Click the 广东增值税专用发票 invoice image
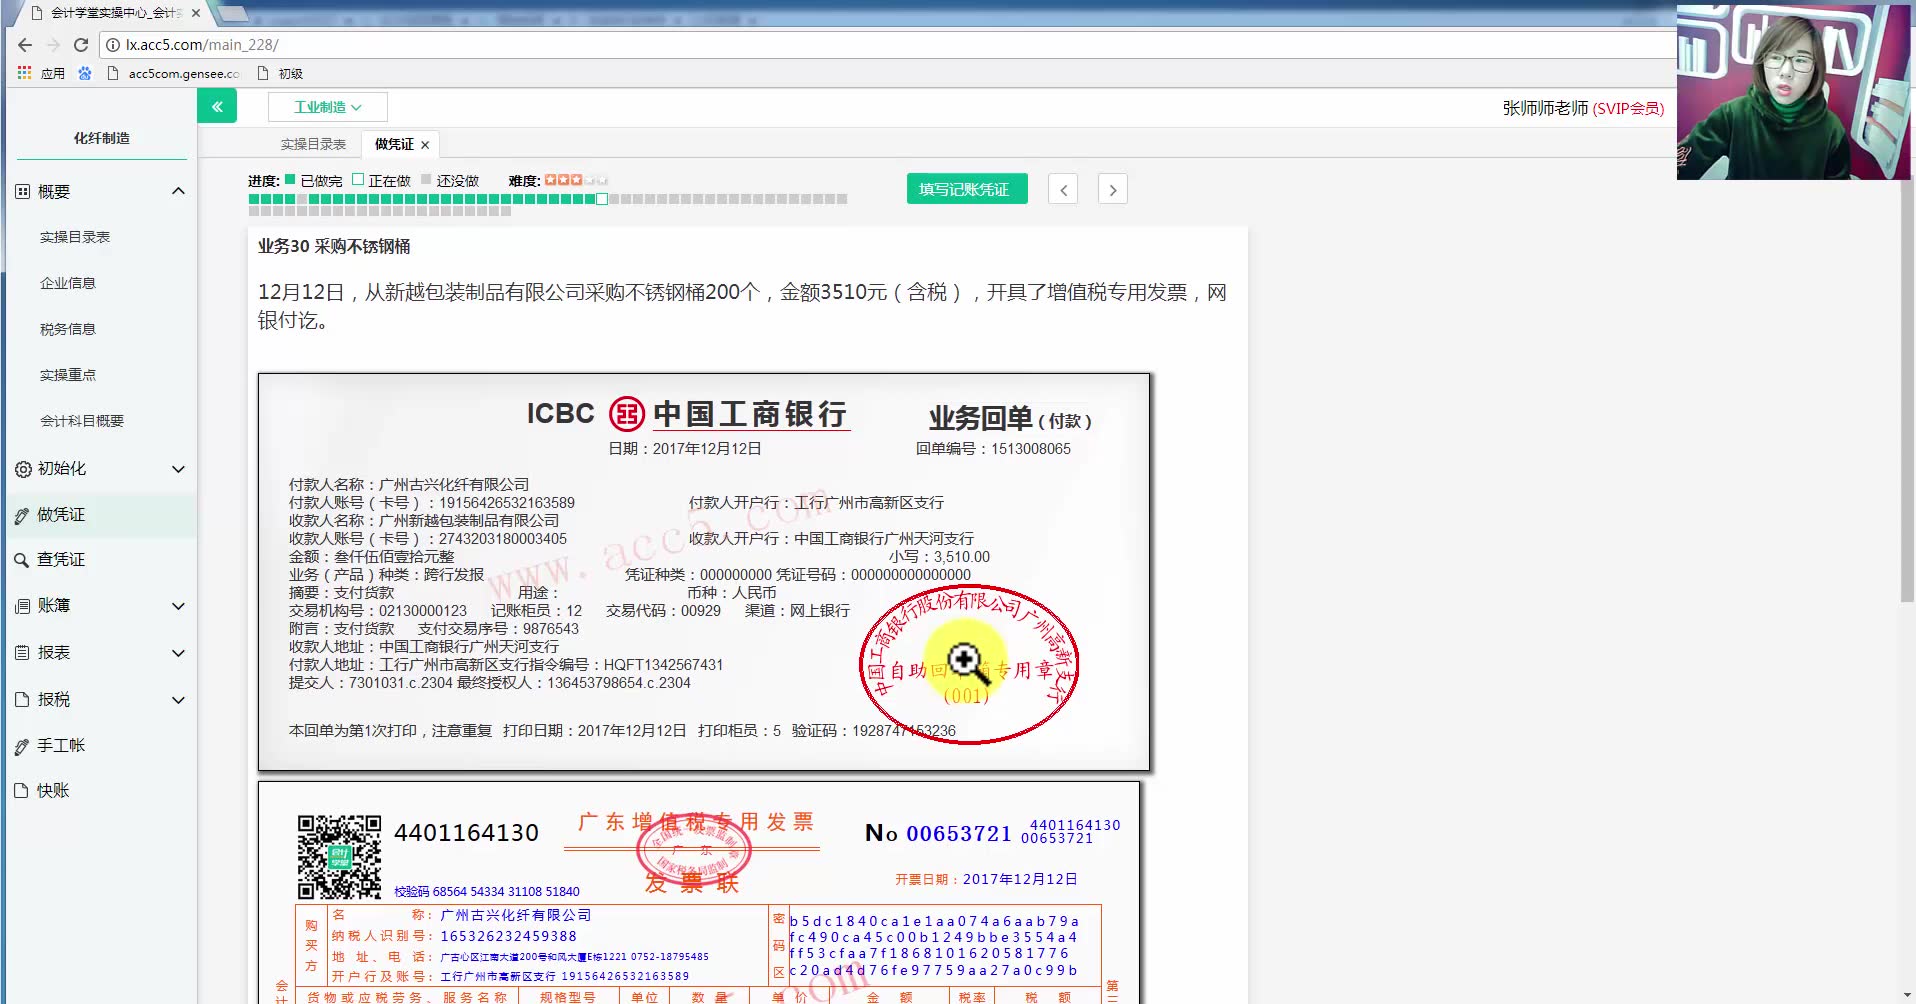The height and width of the screenshot is (1004, 1916). [699, 893]
